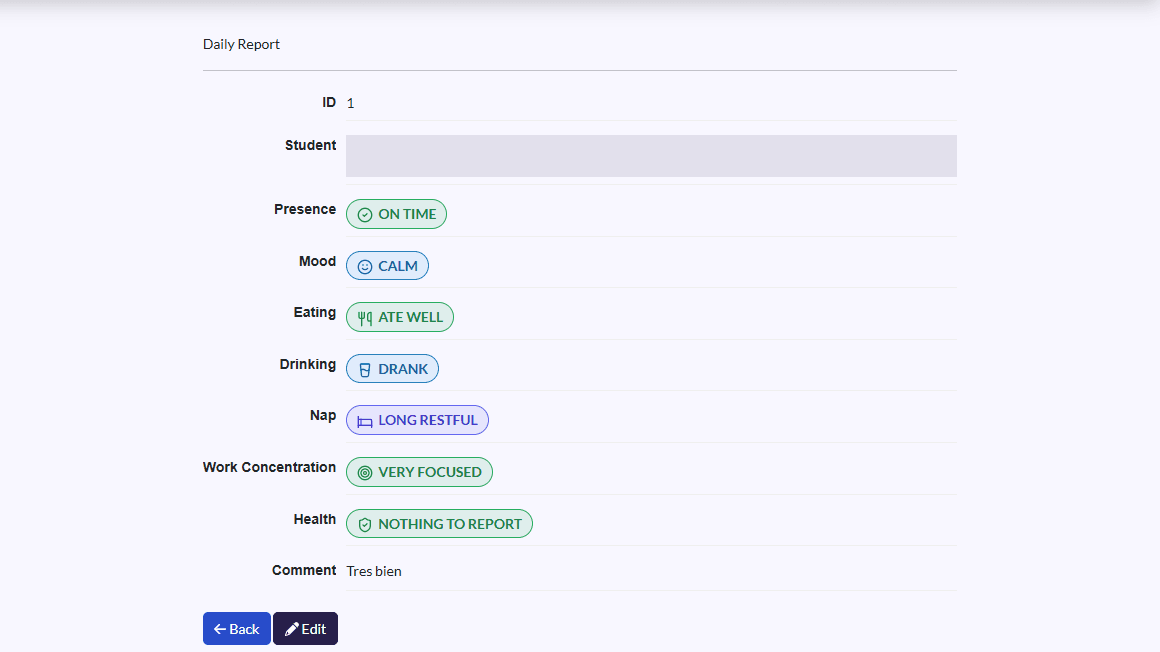Click the Student label

pyautogui.click(x=310, y=146)
